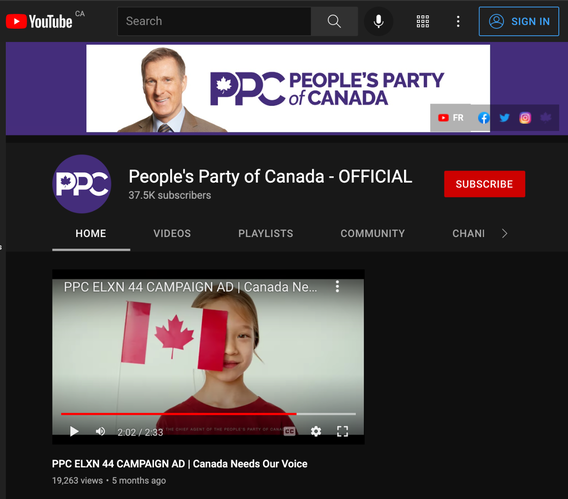
Task: Open the FR YouTube channel link
Action: click(451, 118)
